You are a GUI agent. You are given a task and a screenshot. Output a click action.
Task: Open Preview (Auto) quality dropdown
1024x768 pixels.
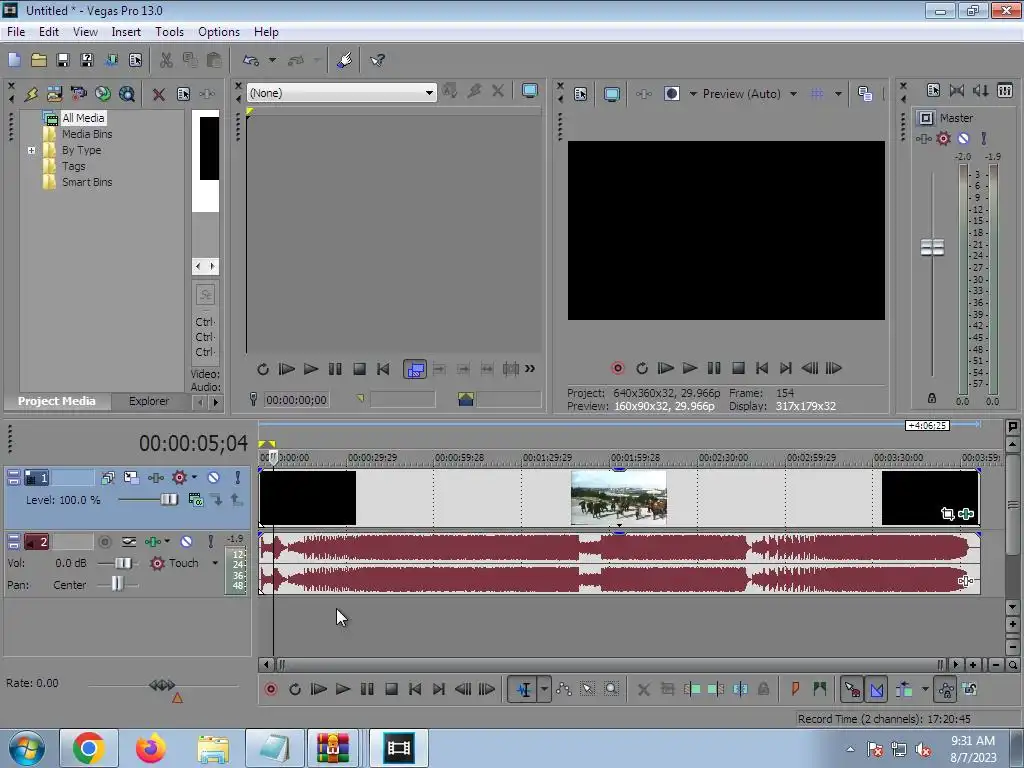click(793, 94)
